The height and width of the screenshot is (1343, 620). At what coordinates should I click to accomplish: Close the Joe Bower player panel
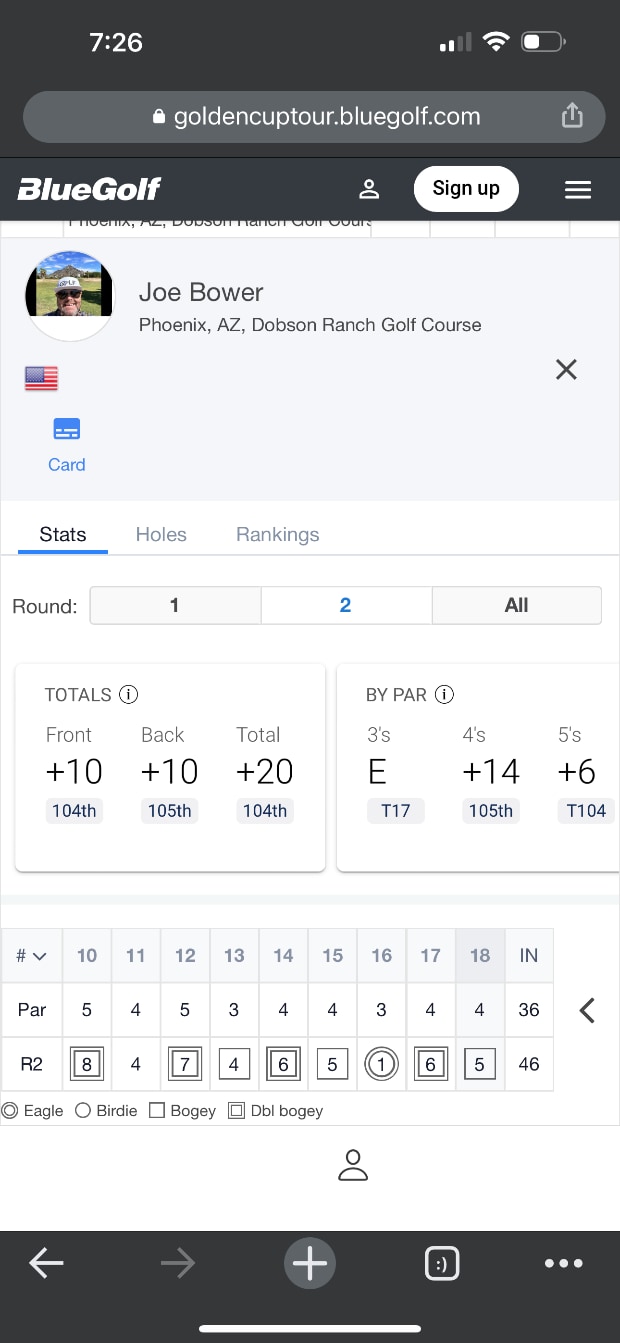(566, 370)
